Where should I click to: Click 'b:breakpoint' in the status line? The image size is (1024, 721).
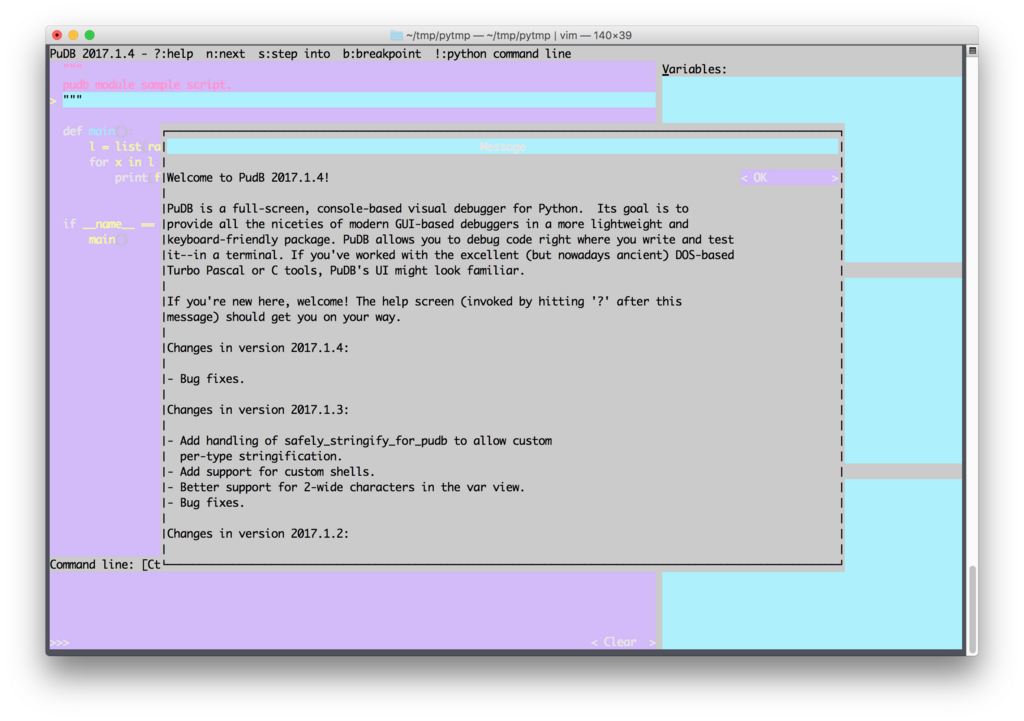[382, 54]
